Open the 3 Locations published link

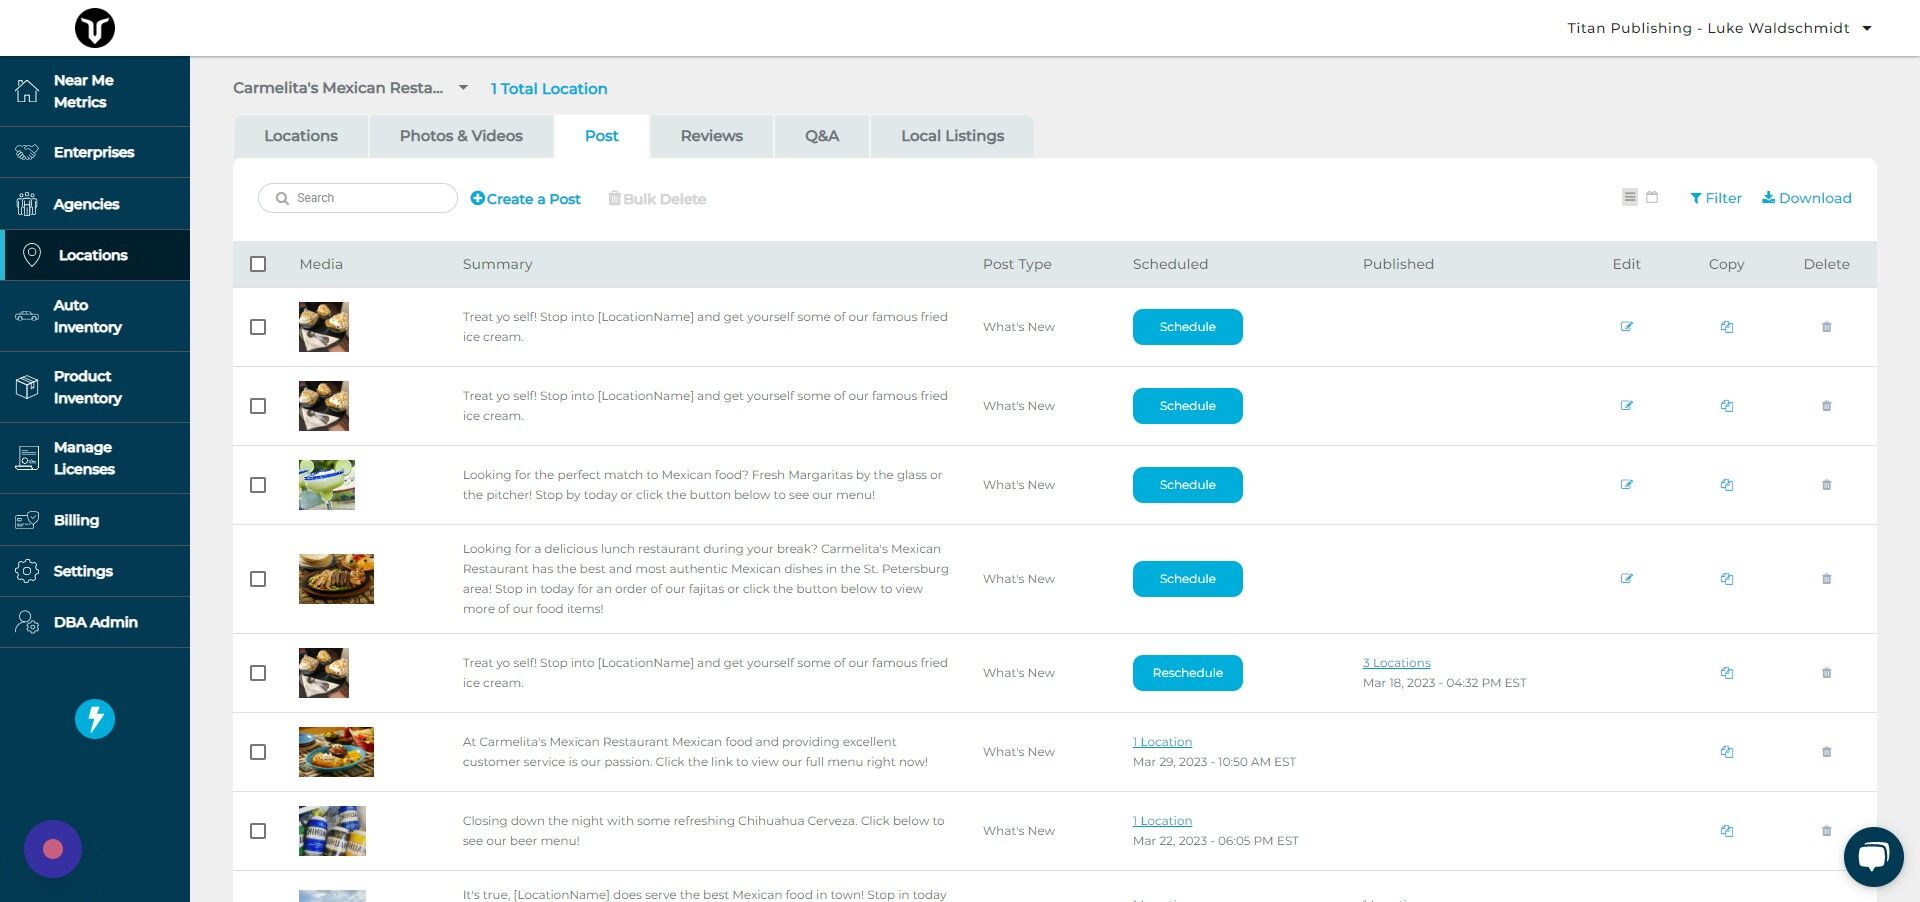[1397, 663]
